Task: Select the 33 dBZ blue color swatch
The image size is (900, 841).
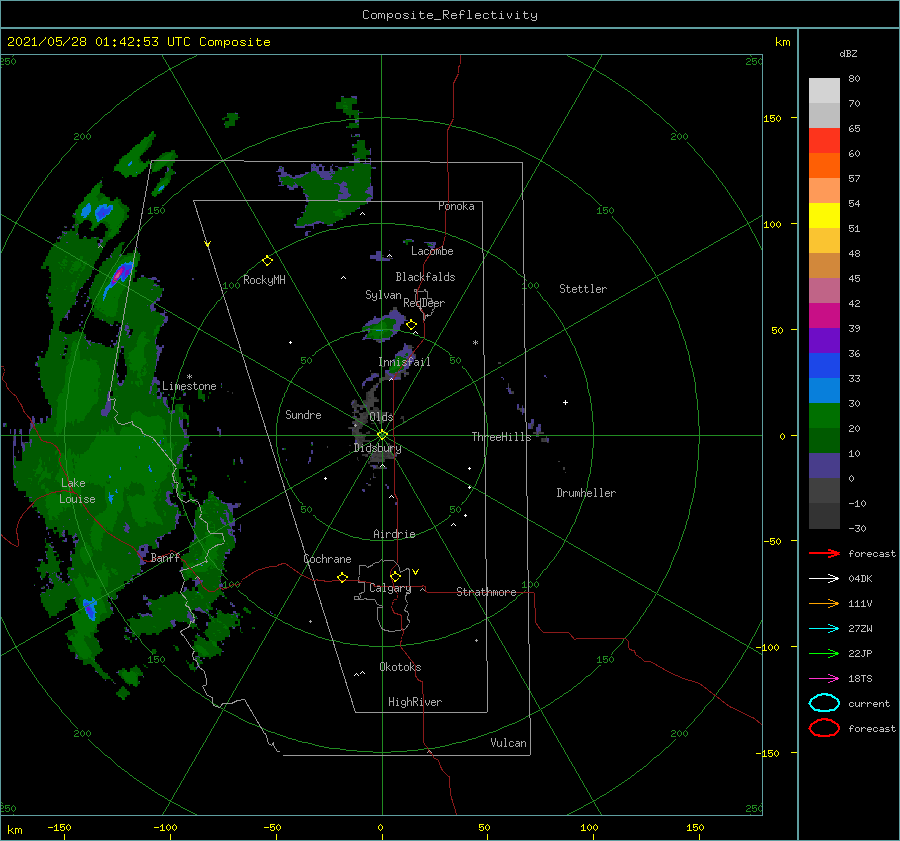Action: (824, 365)
